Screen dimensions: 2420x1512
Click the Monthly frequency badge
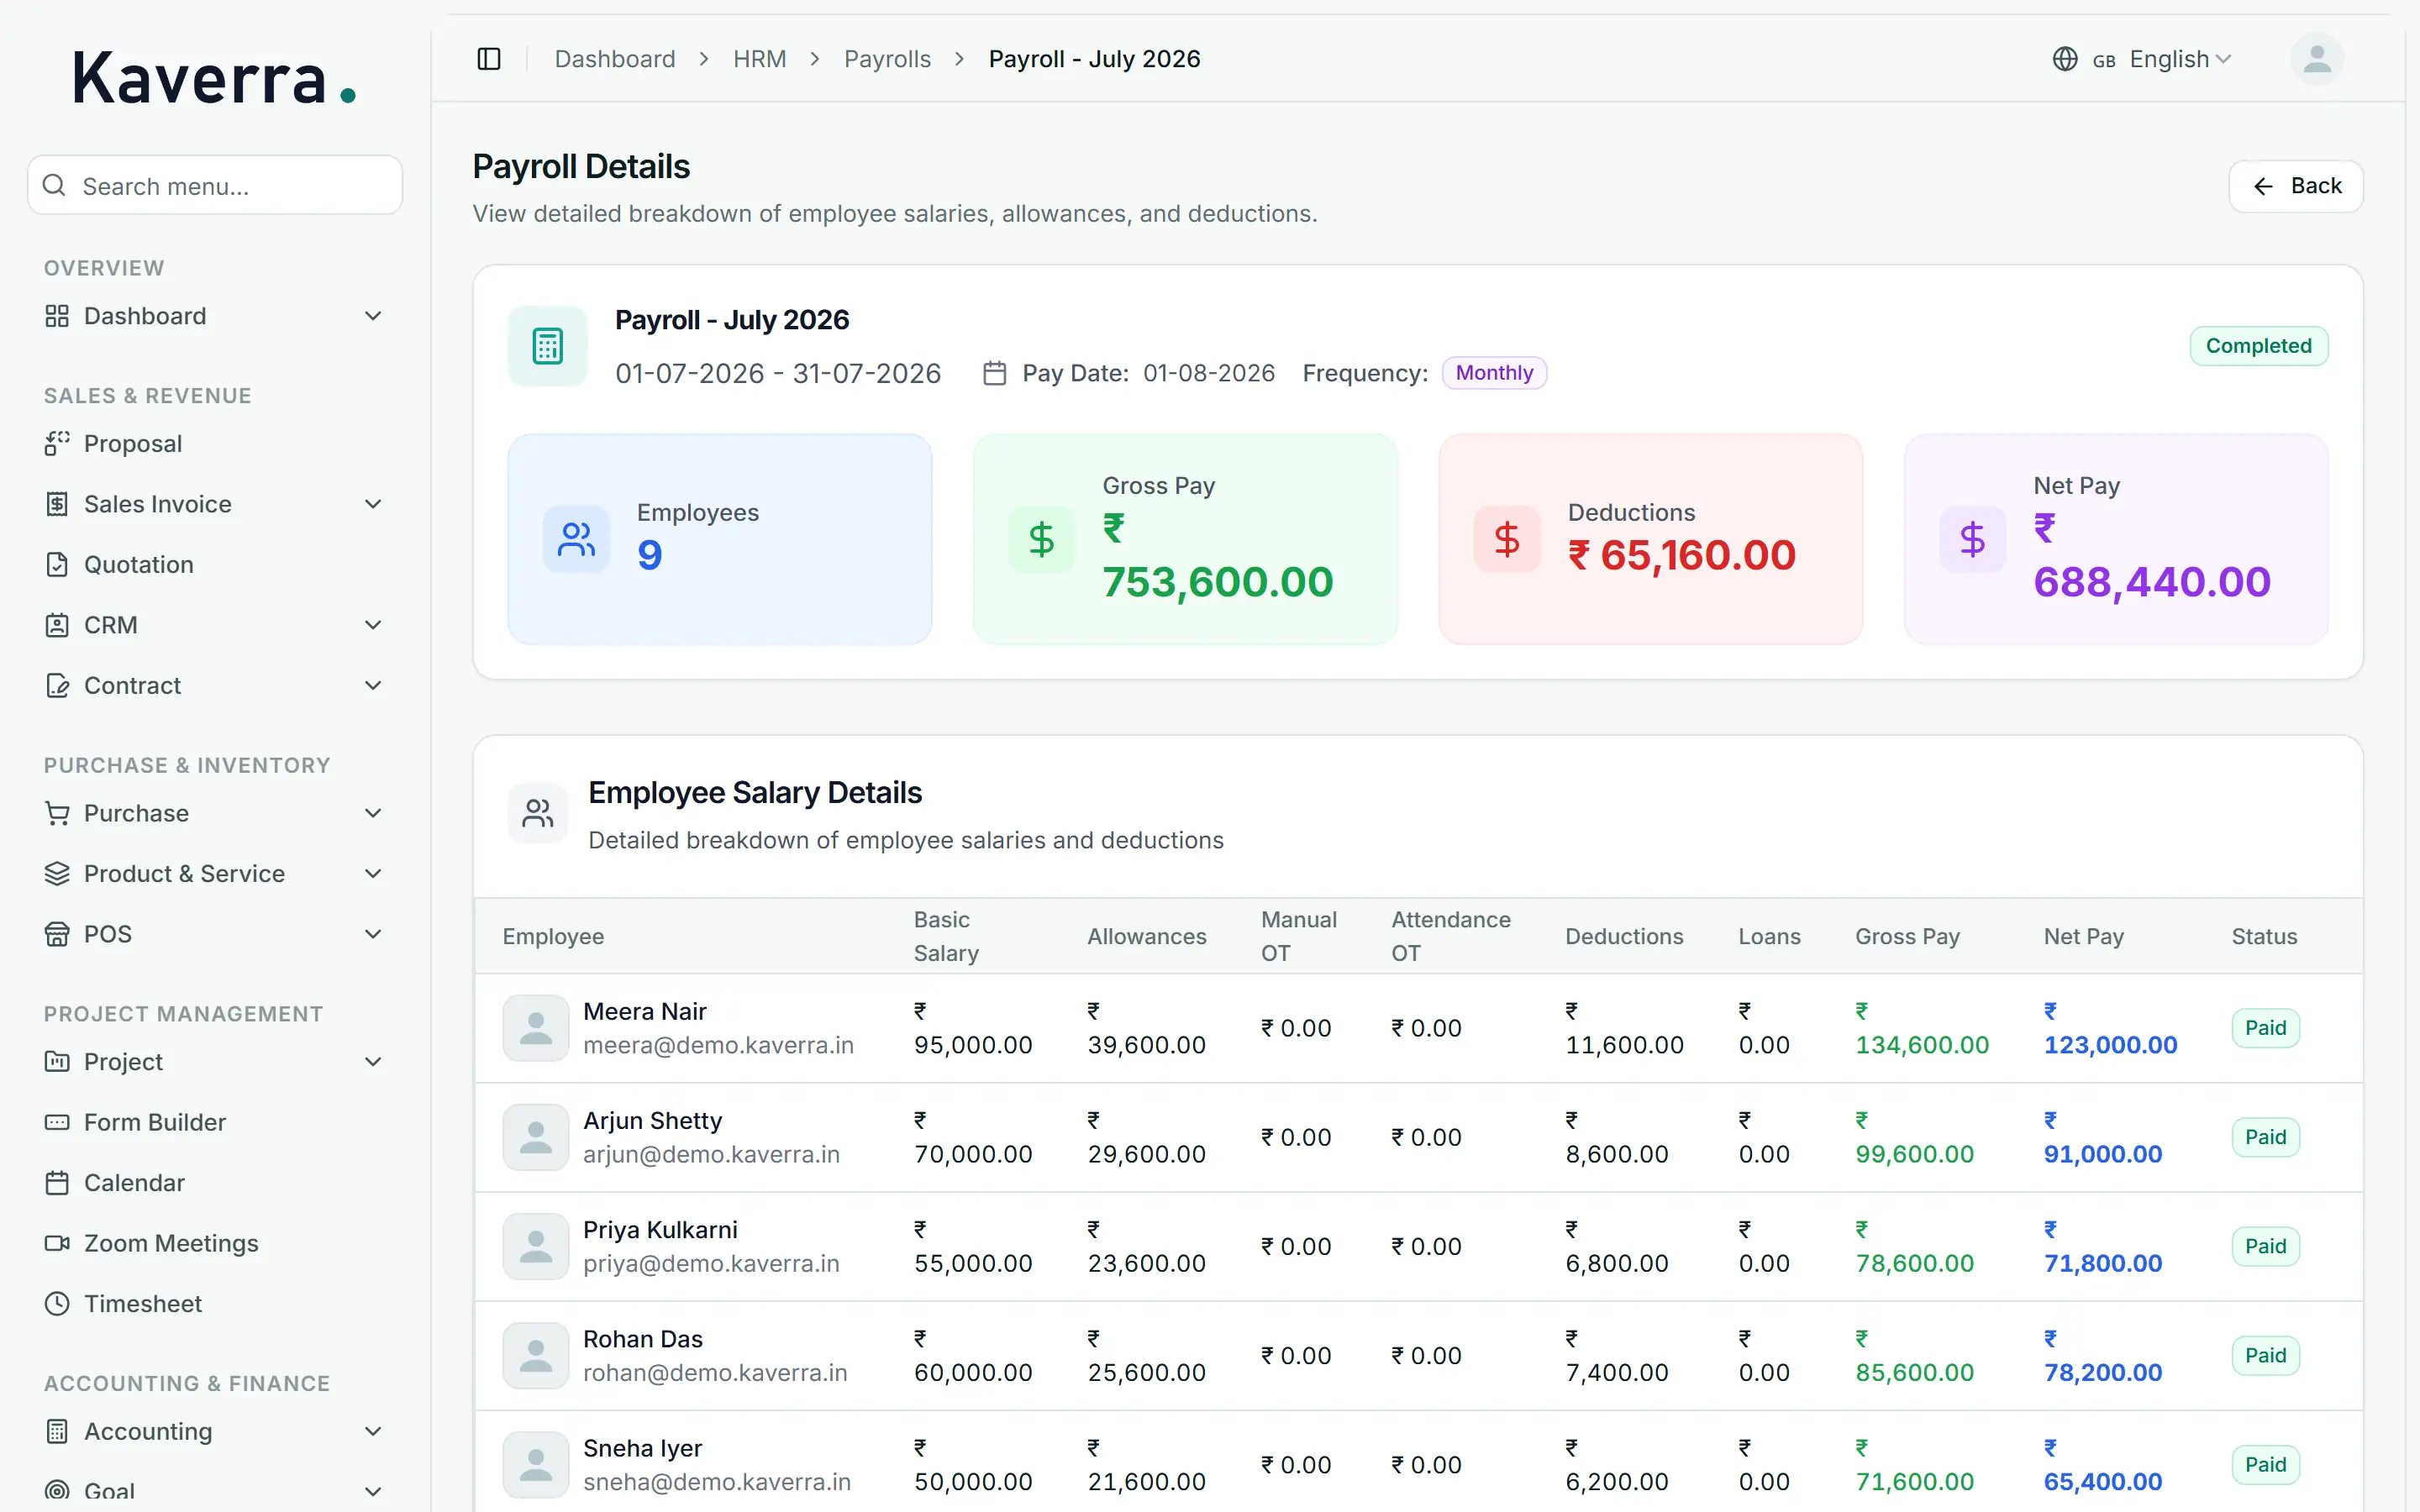tap(1494, 373)
